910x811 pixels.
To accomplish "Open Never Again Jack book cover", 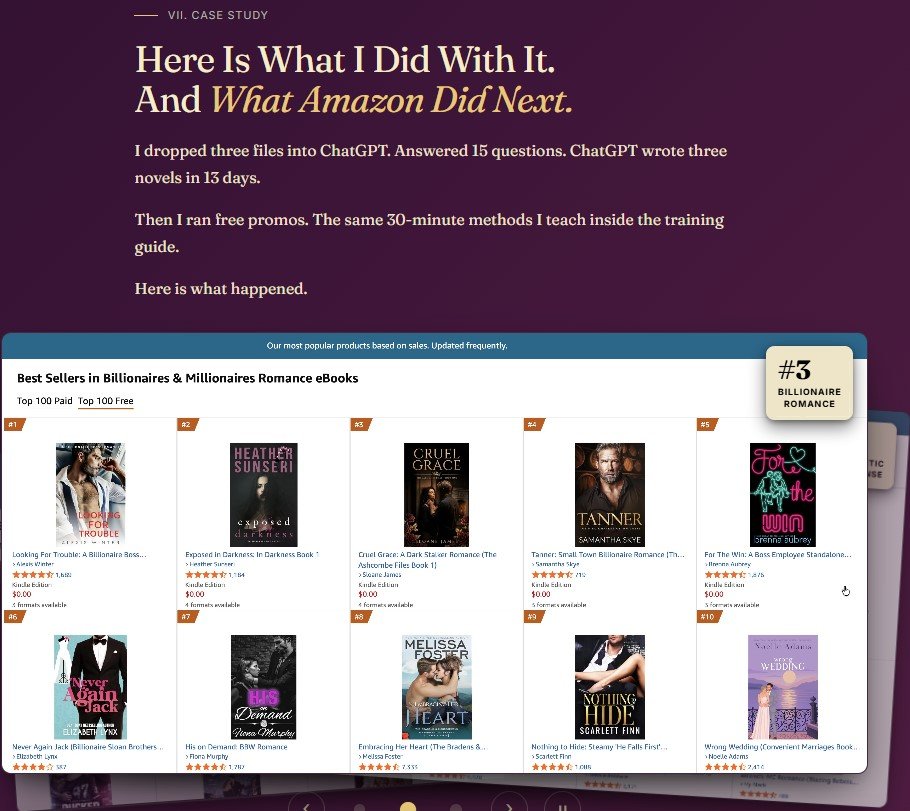I will [91, 687].
